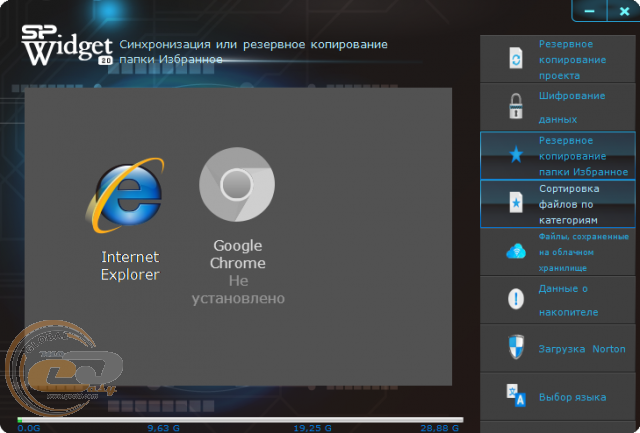Click the '0.0G' capacity marker

coord(29,428)
